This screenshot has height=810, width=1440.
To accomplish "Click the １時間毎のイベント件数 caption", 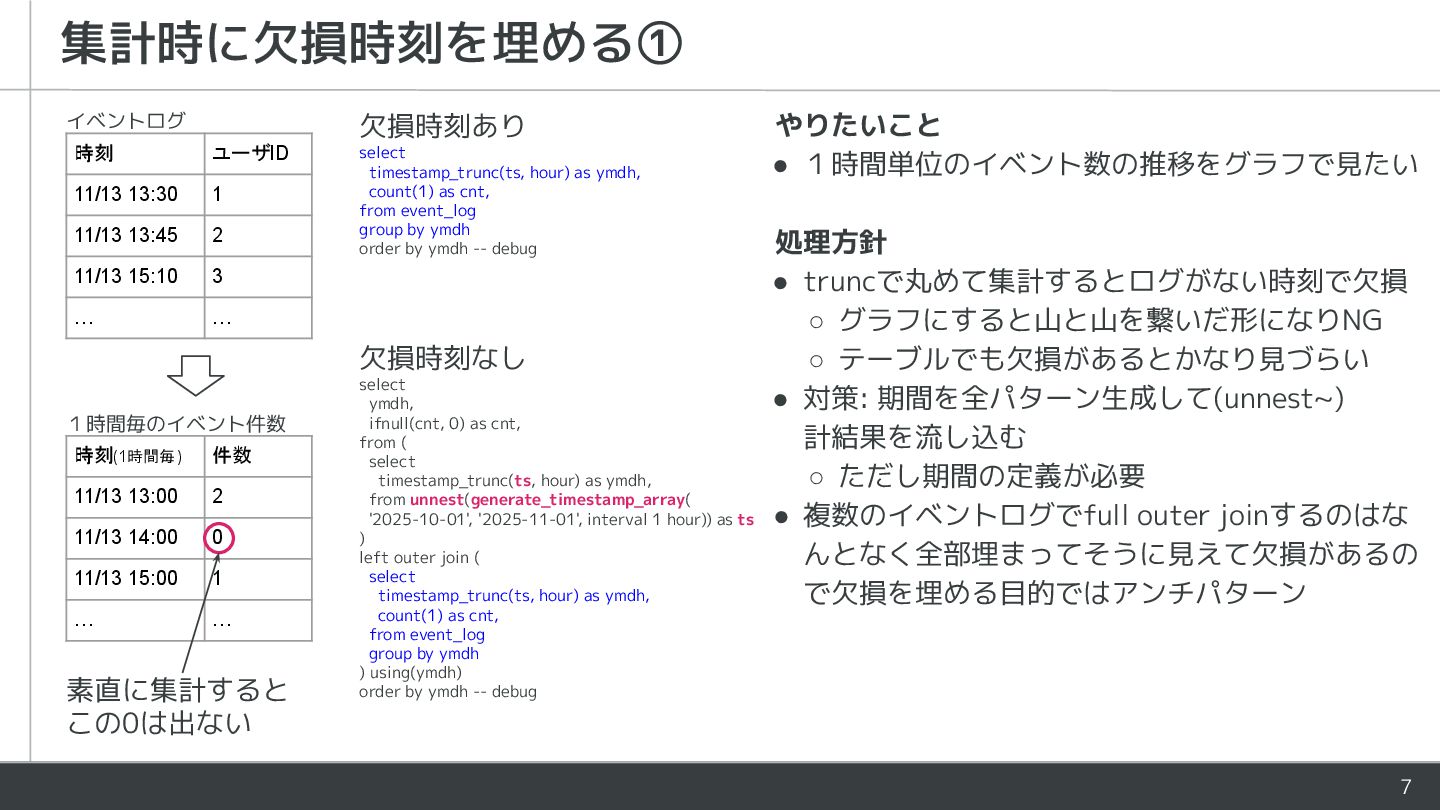I will pos(176,423).
